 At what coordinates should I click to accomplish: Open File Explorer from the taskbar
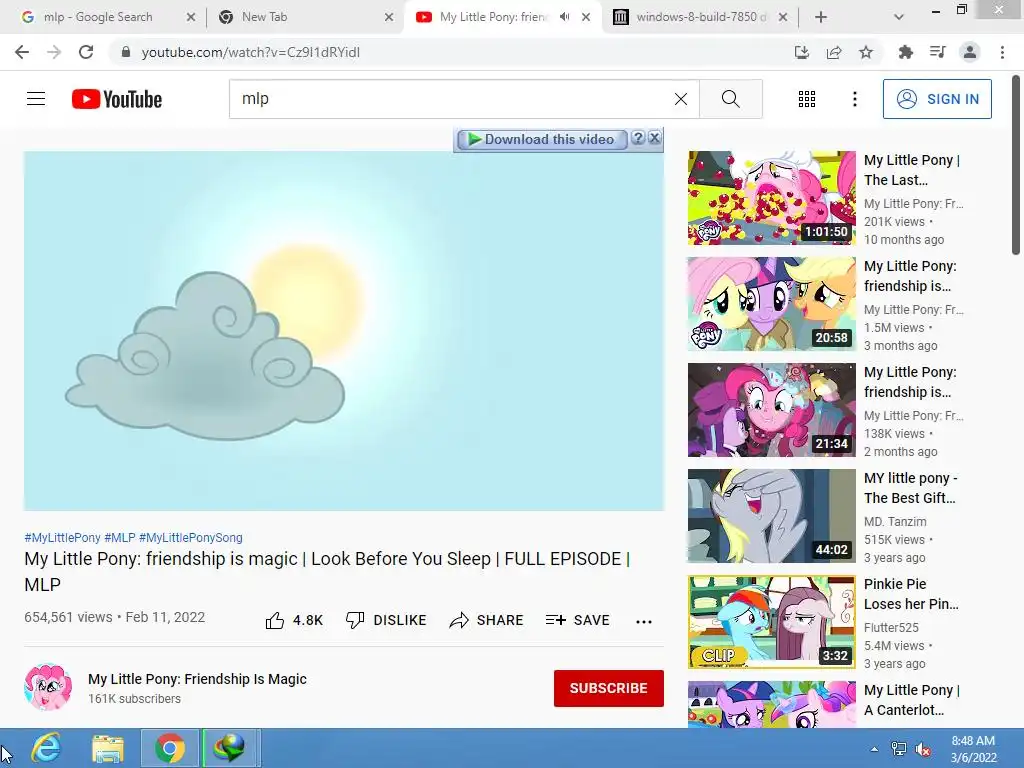click(x=108, y=748)
